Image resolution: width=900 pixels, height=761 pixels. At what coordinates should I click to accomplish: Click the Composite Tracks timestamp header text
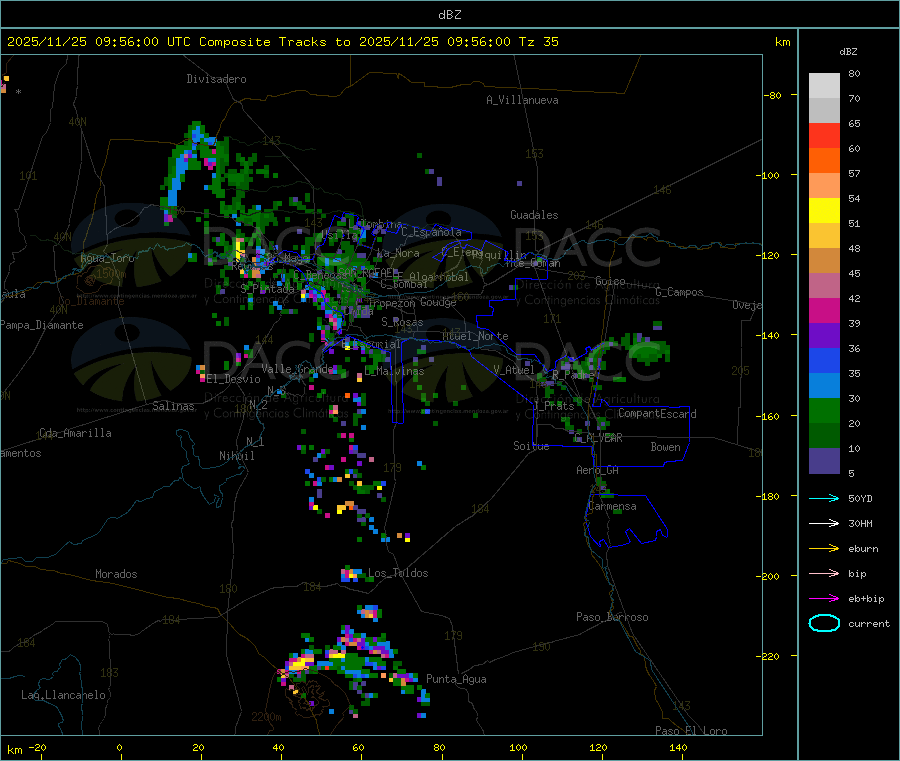[282, 41]
